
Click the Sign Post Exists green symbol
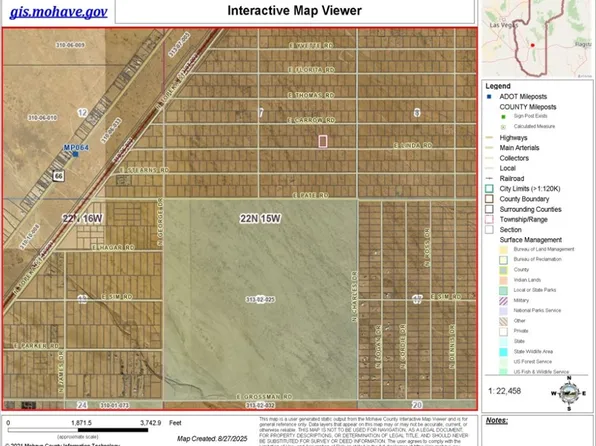pyautogui.click(x=503, y=116)
